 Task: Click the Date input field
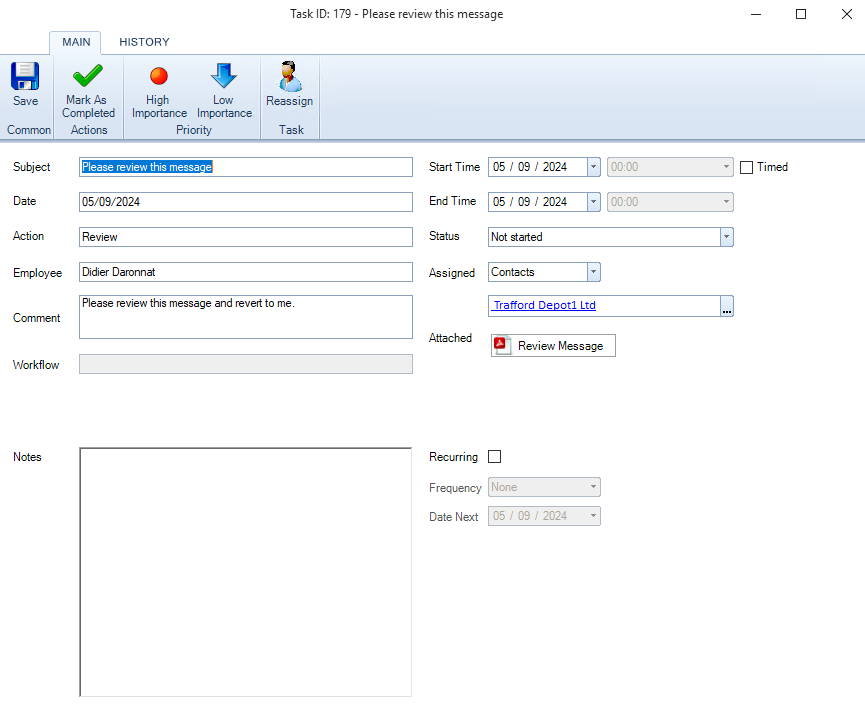[246, 202]
